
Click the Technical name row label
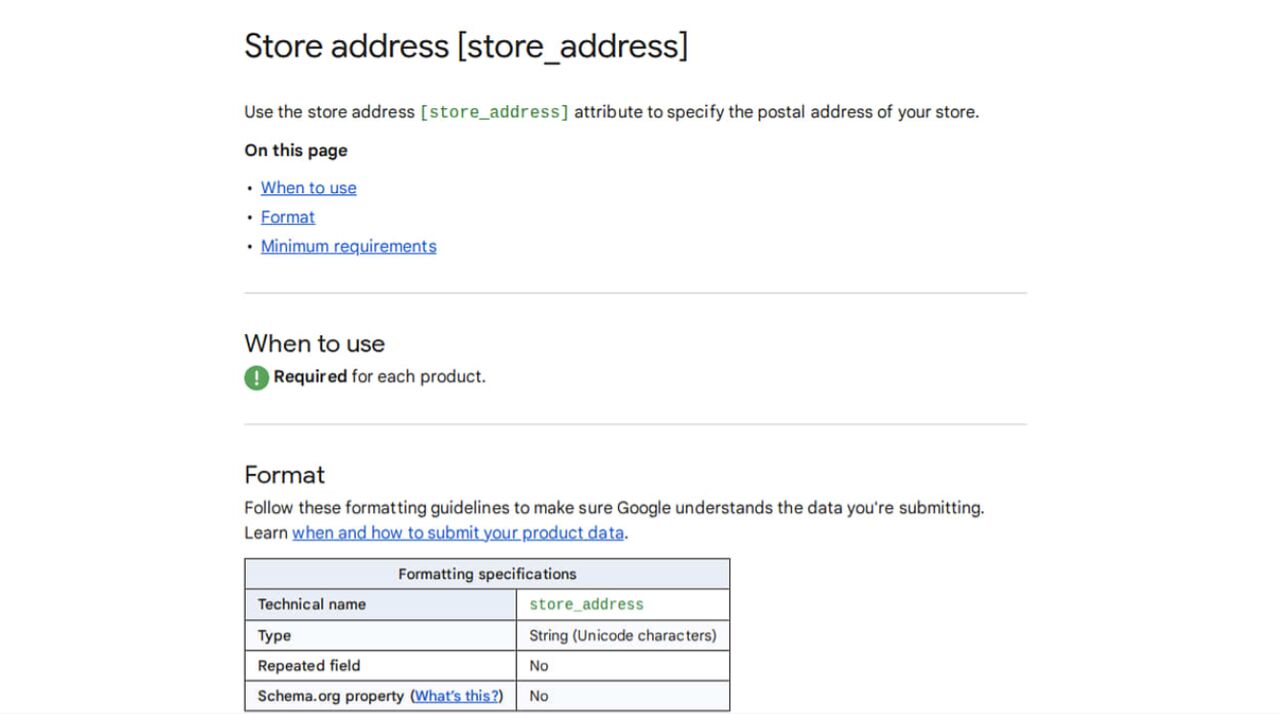click(x=311, y=604)
